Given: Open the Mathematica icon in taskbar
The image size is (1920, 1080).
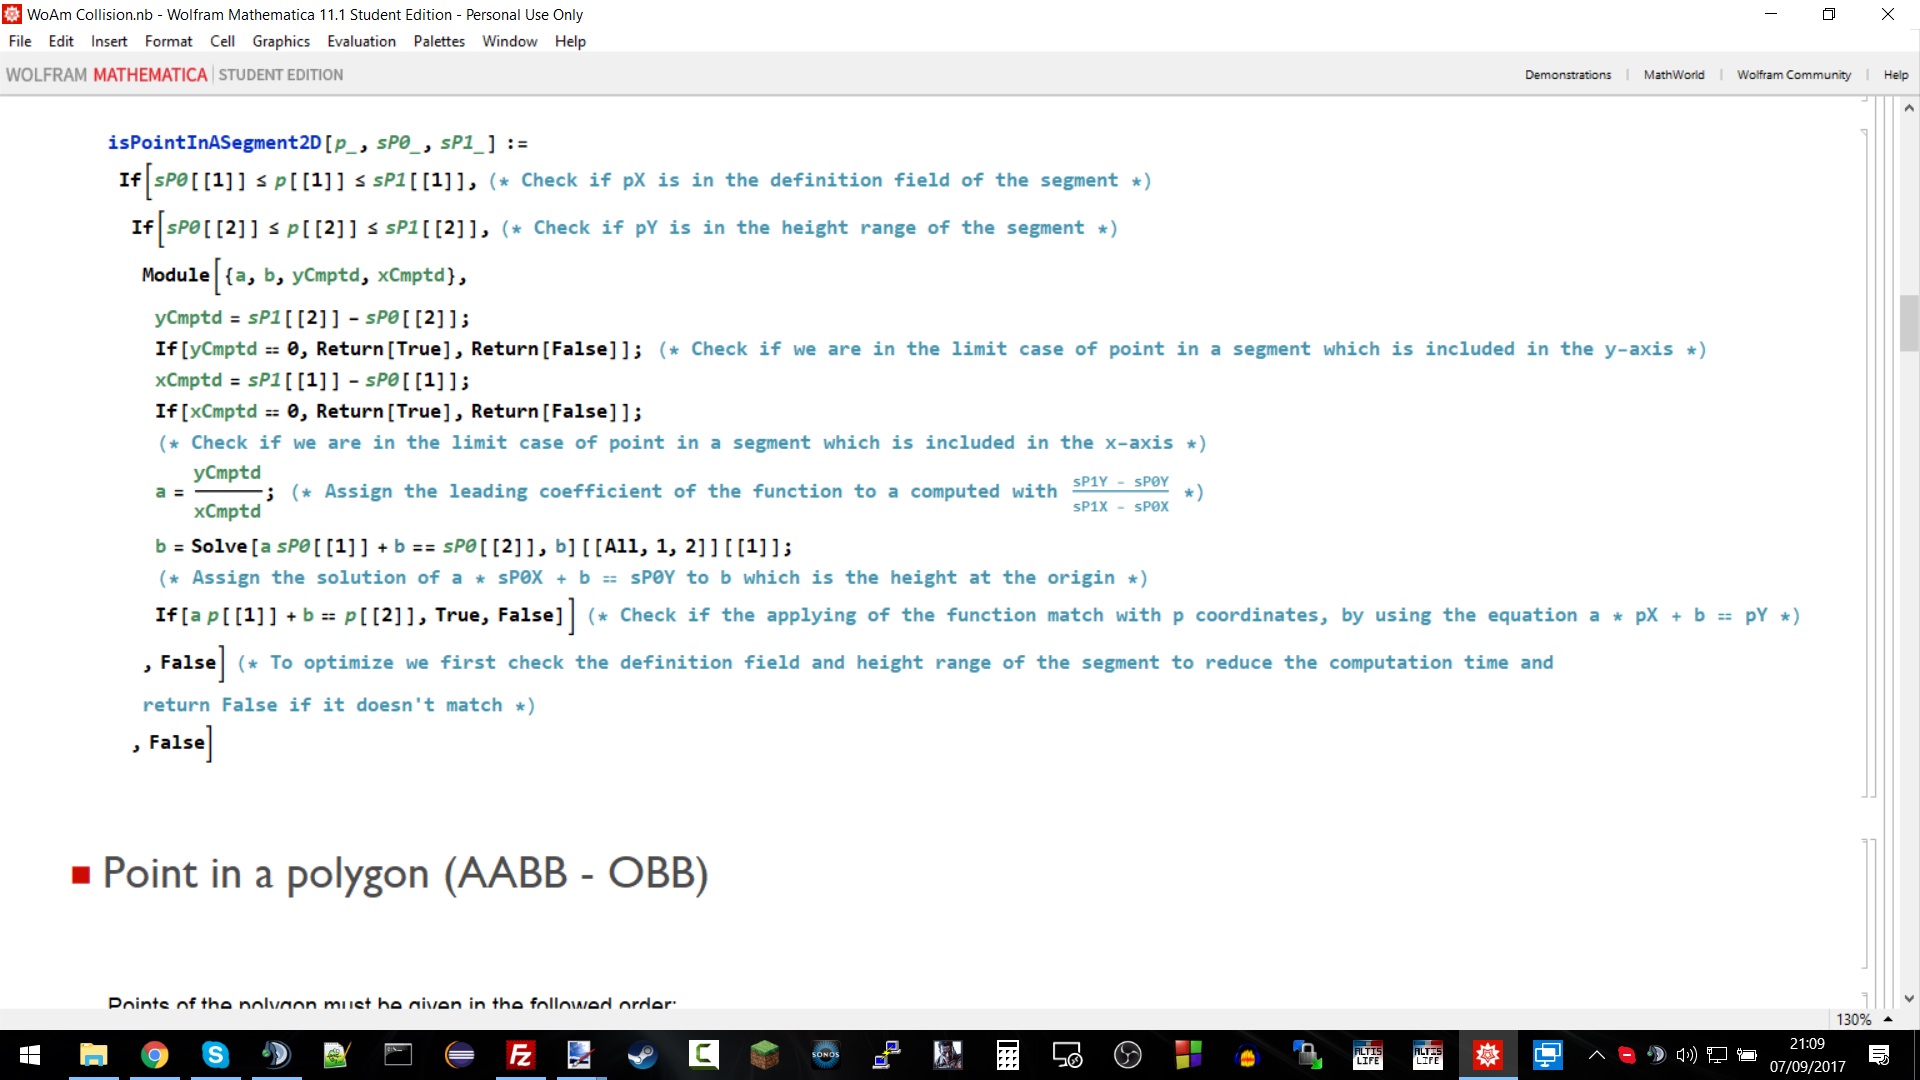Looking at the screenshot, I should coord(1487,1055).
